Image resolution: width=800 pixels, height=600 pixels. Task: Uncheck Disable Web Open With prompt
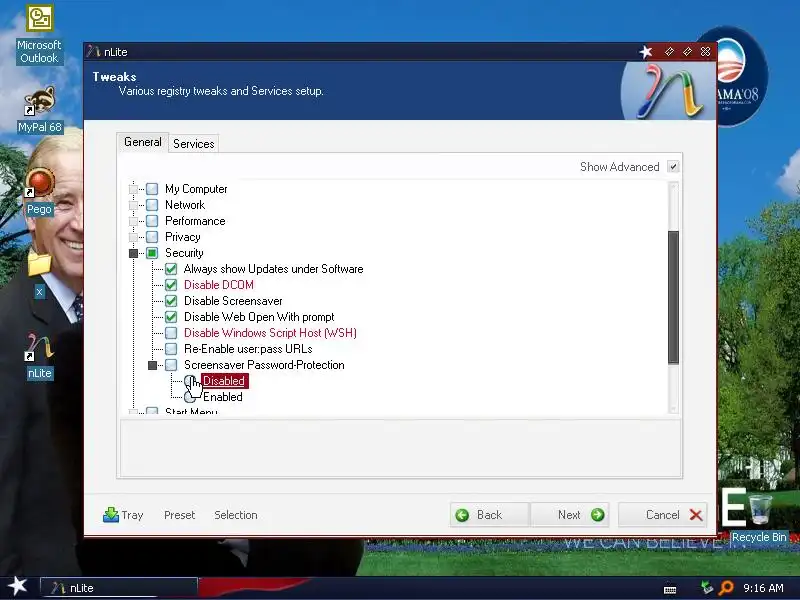(171, 317)
